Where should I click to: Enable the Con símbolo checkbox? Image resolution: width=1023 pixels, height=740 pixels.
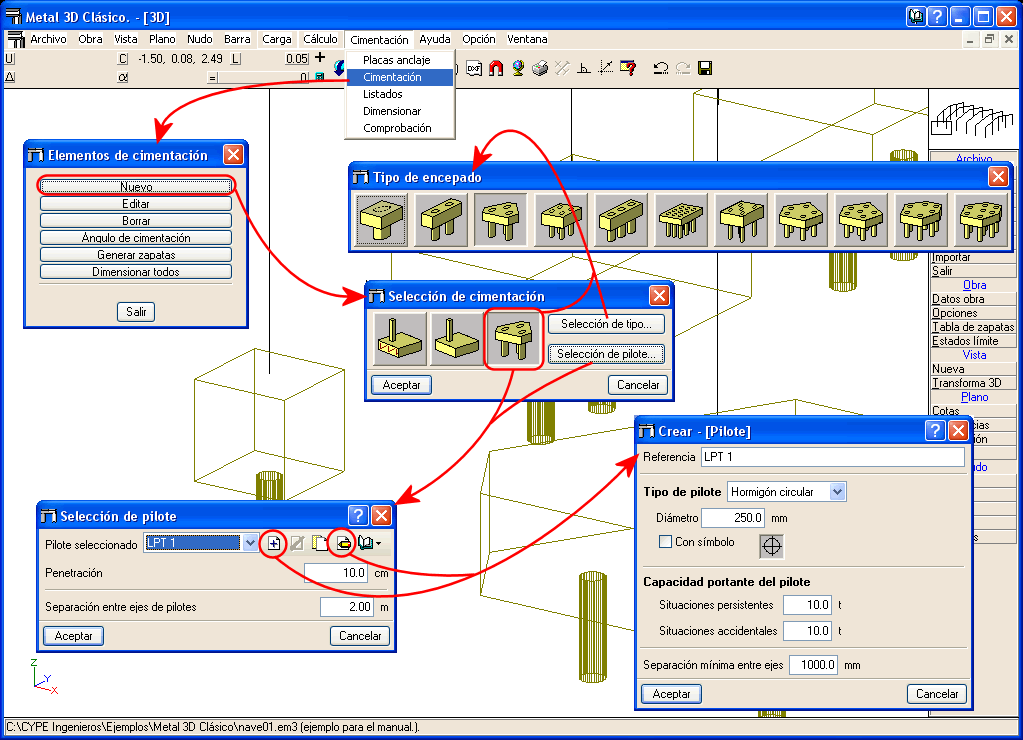[665, 542]
